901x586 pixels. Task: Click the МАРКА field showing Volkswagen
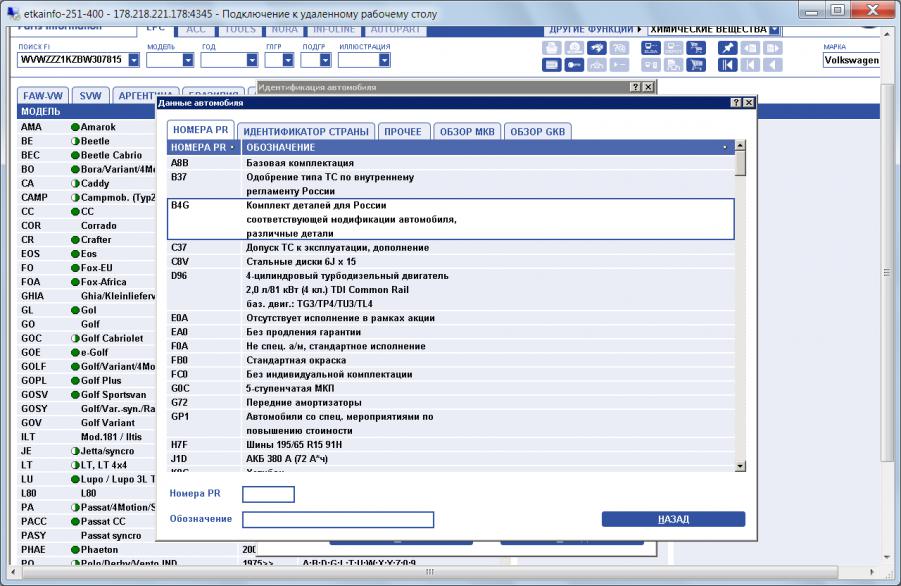click(851, 60)
